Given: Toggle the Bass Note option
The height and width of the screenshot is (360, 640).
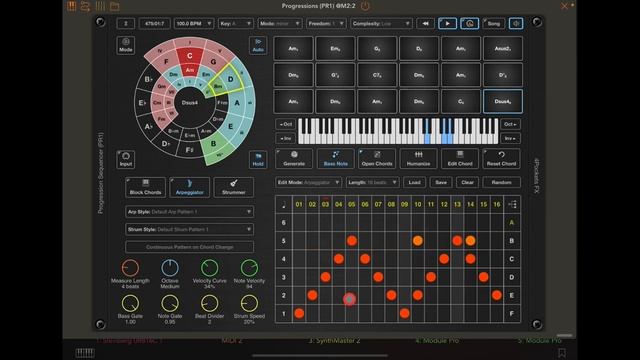Looking at the screenshot, I should tap(336, 158).
